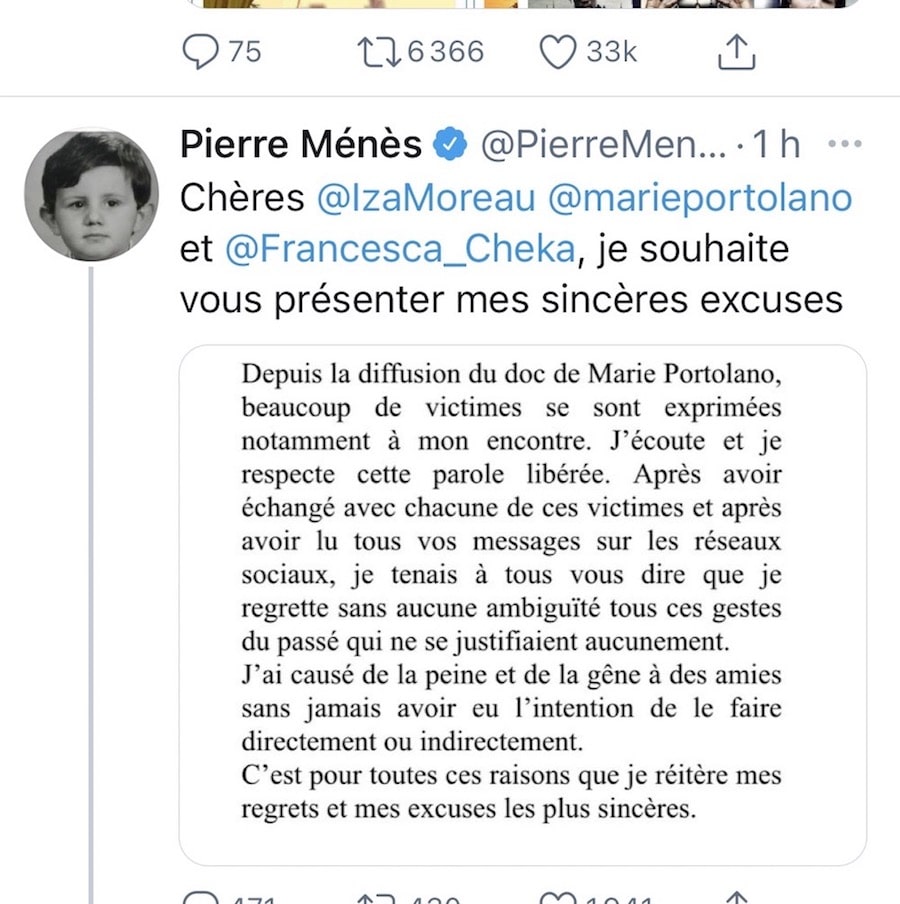Open tweet options three-dot menu
The image size is (900, 904).
pyautogui.click(x=845, y=145)
